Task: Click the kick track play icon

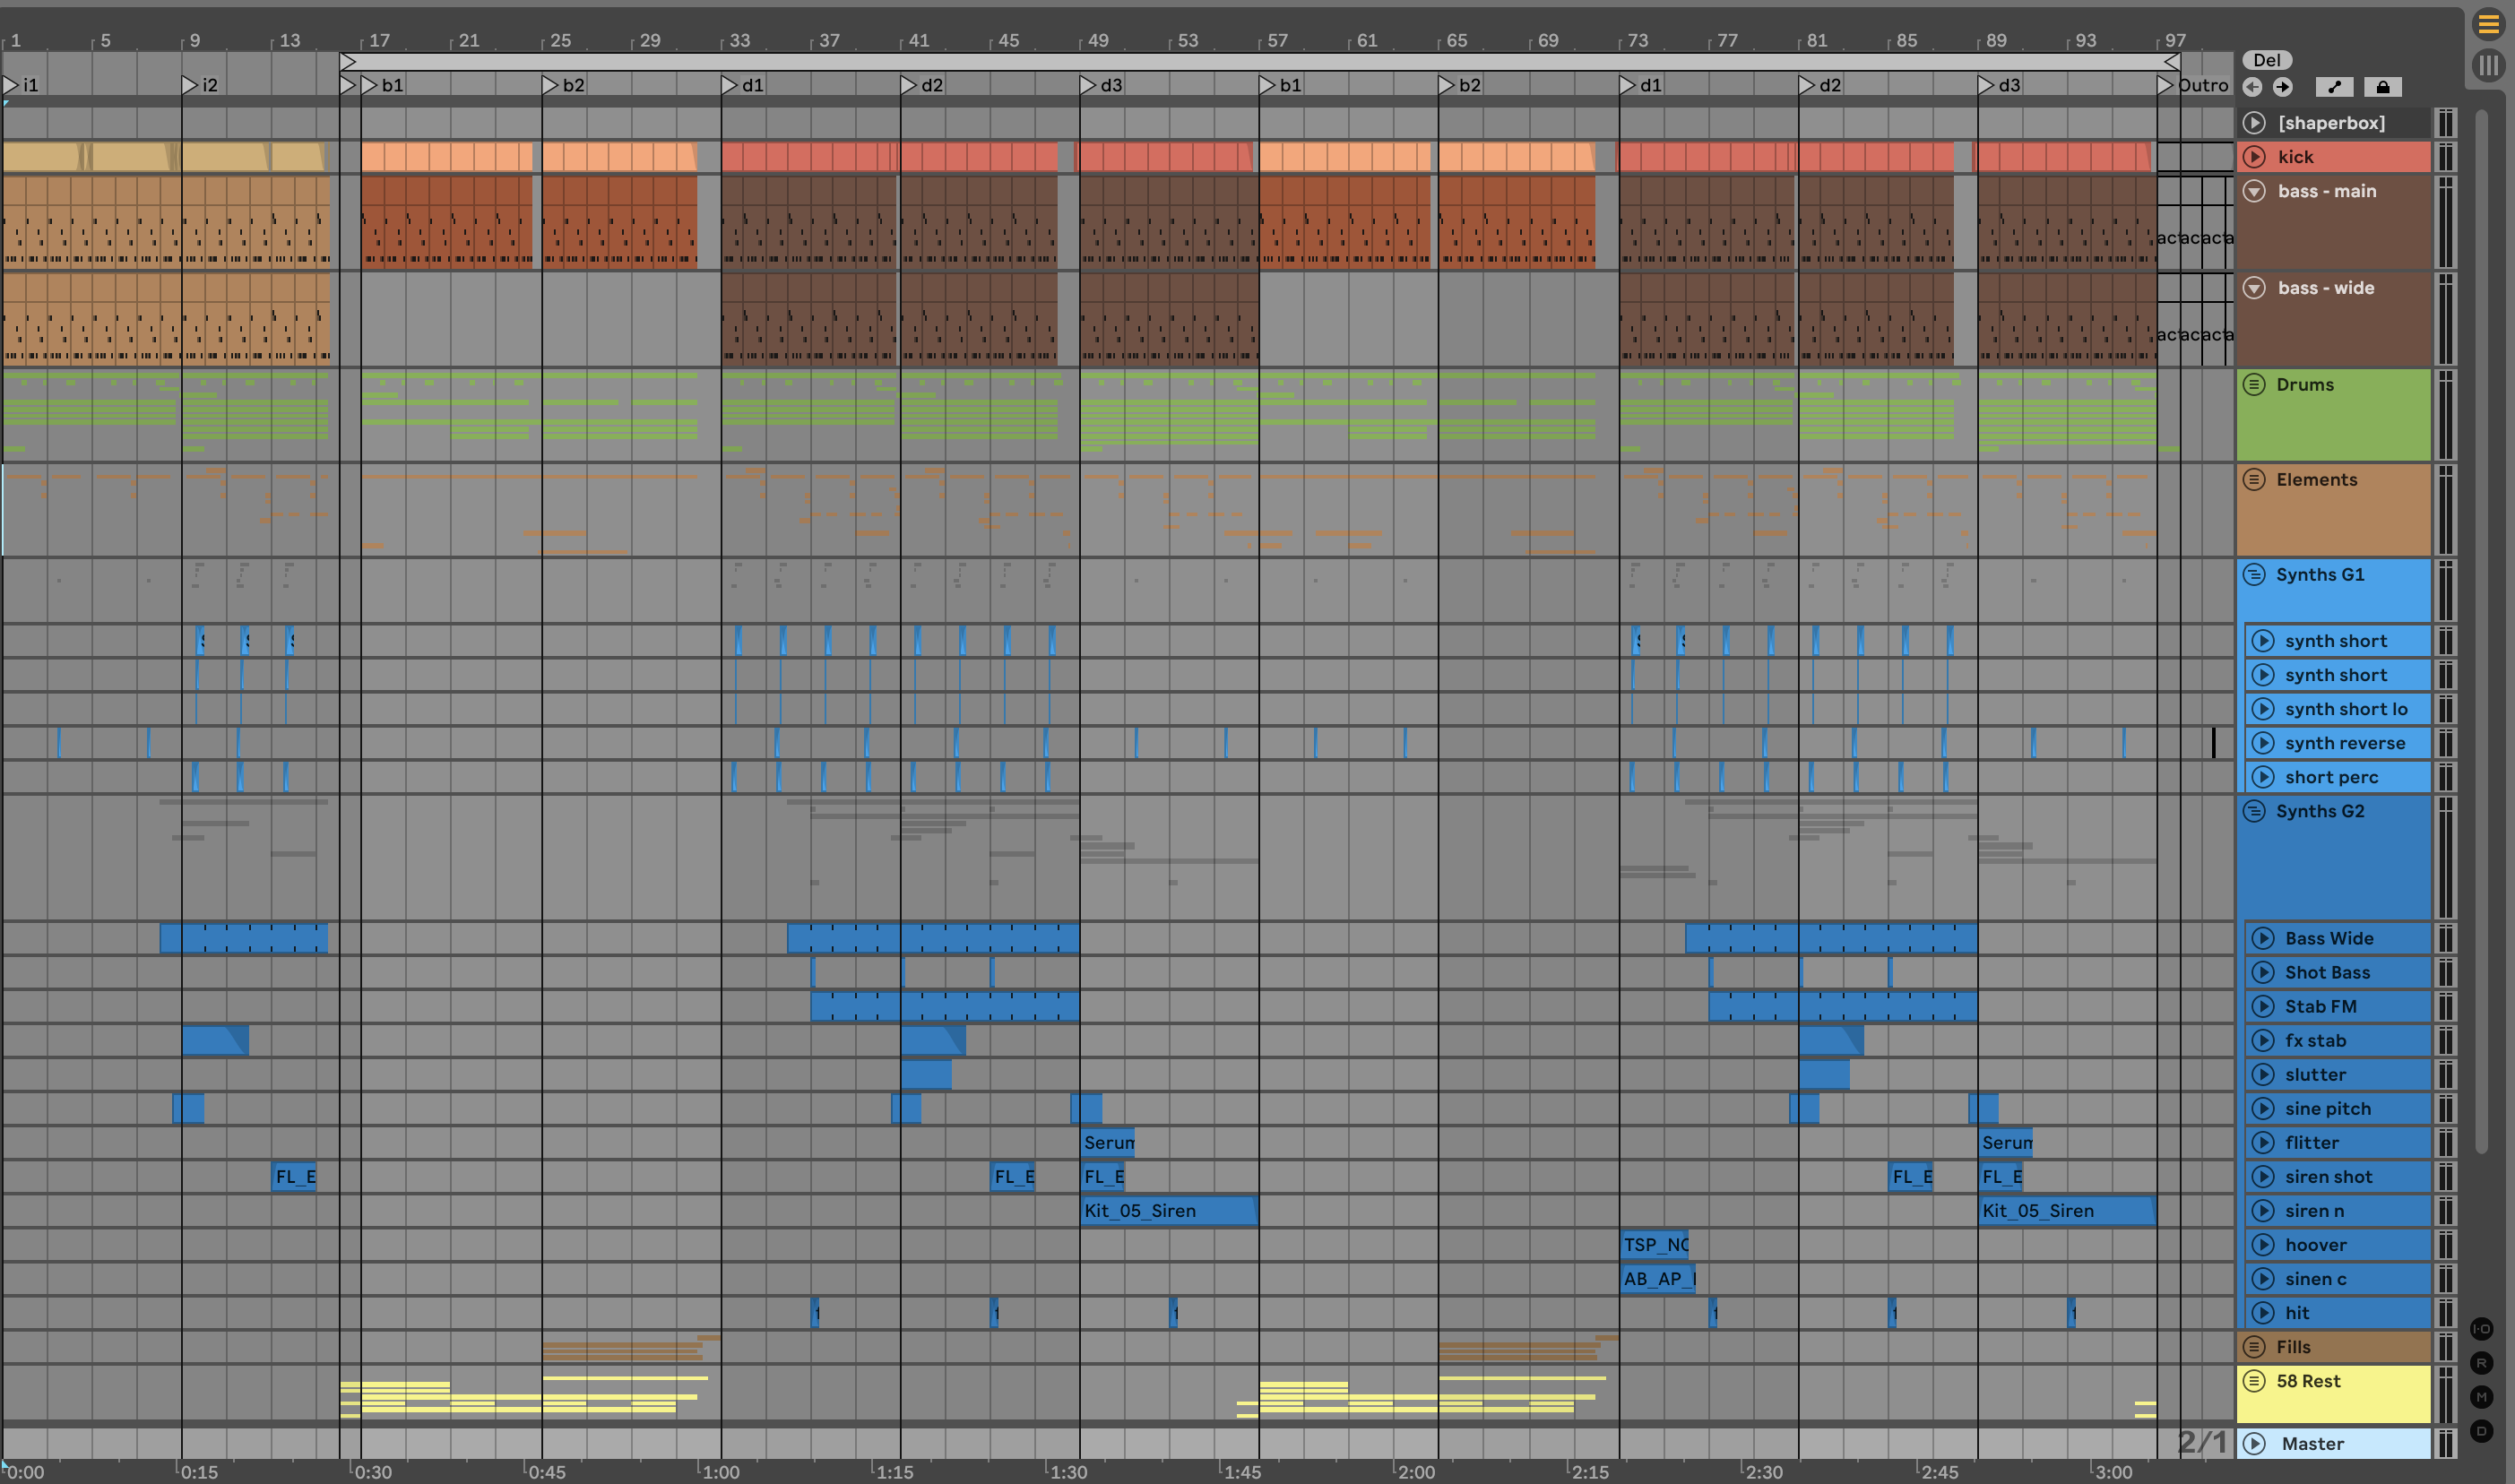Action: pos(2254,156)
